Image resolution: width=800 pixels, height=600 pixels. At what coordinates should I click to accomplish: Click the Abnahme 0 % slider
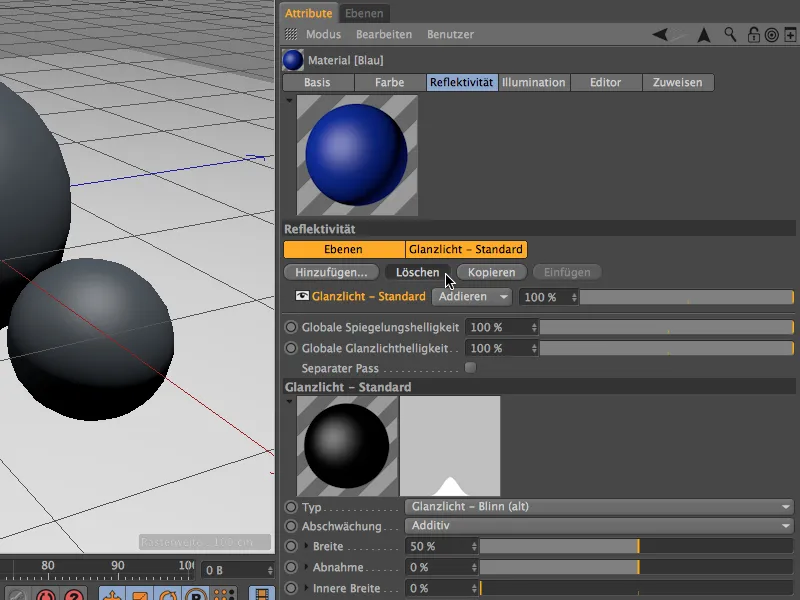636,567
